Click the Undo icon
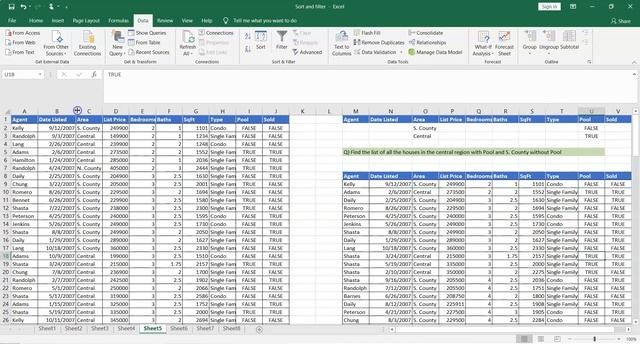Screen dimensions: 640x360 coord(23,7)
